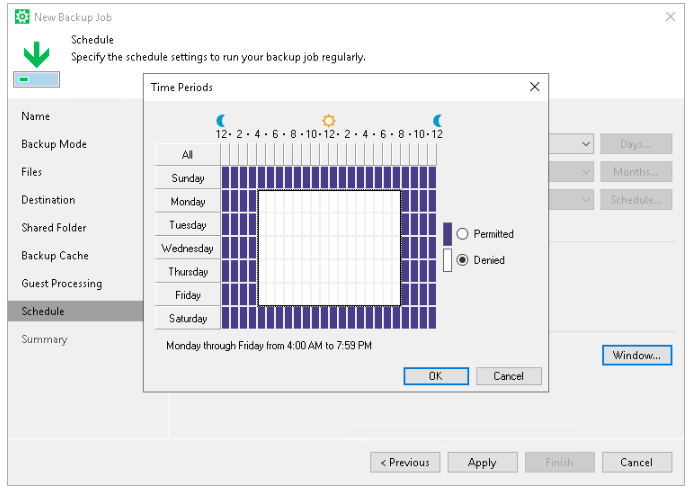Expand the dropdown beside Days button
Viewport: 694px width, 489px height.
584,144
